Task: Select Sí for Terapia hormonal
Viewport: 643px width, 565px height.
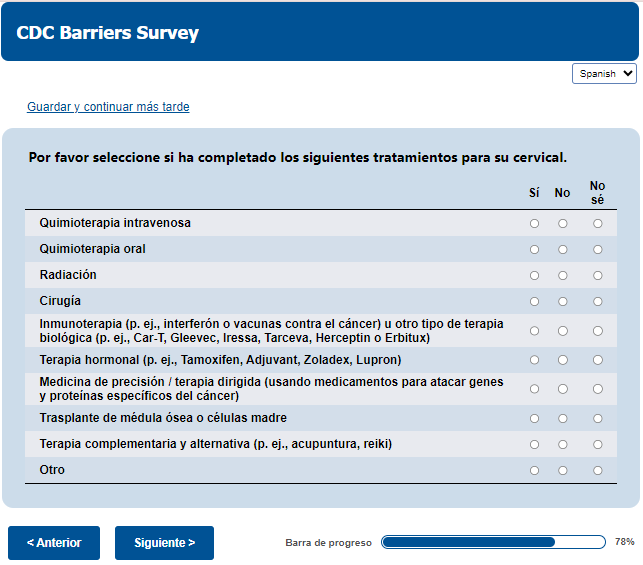Action: pos(534,360)
